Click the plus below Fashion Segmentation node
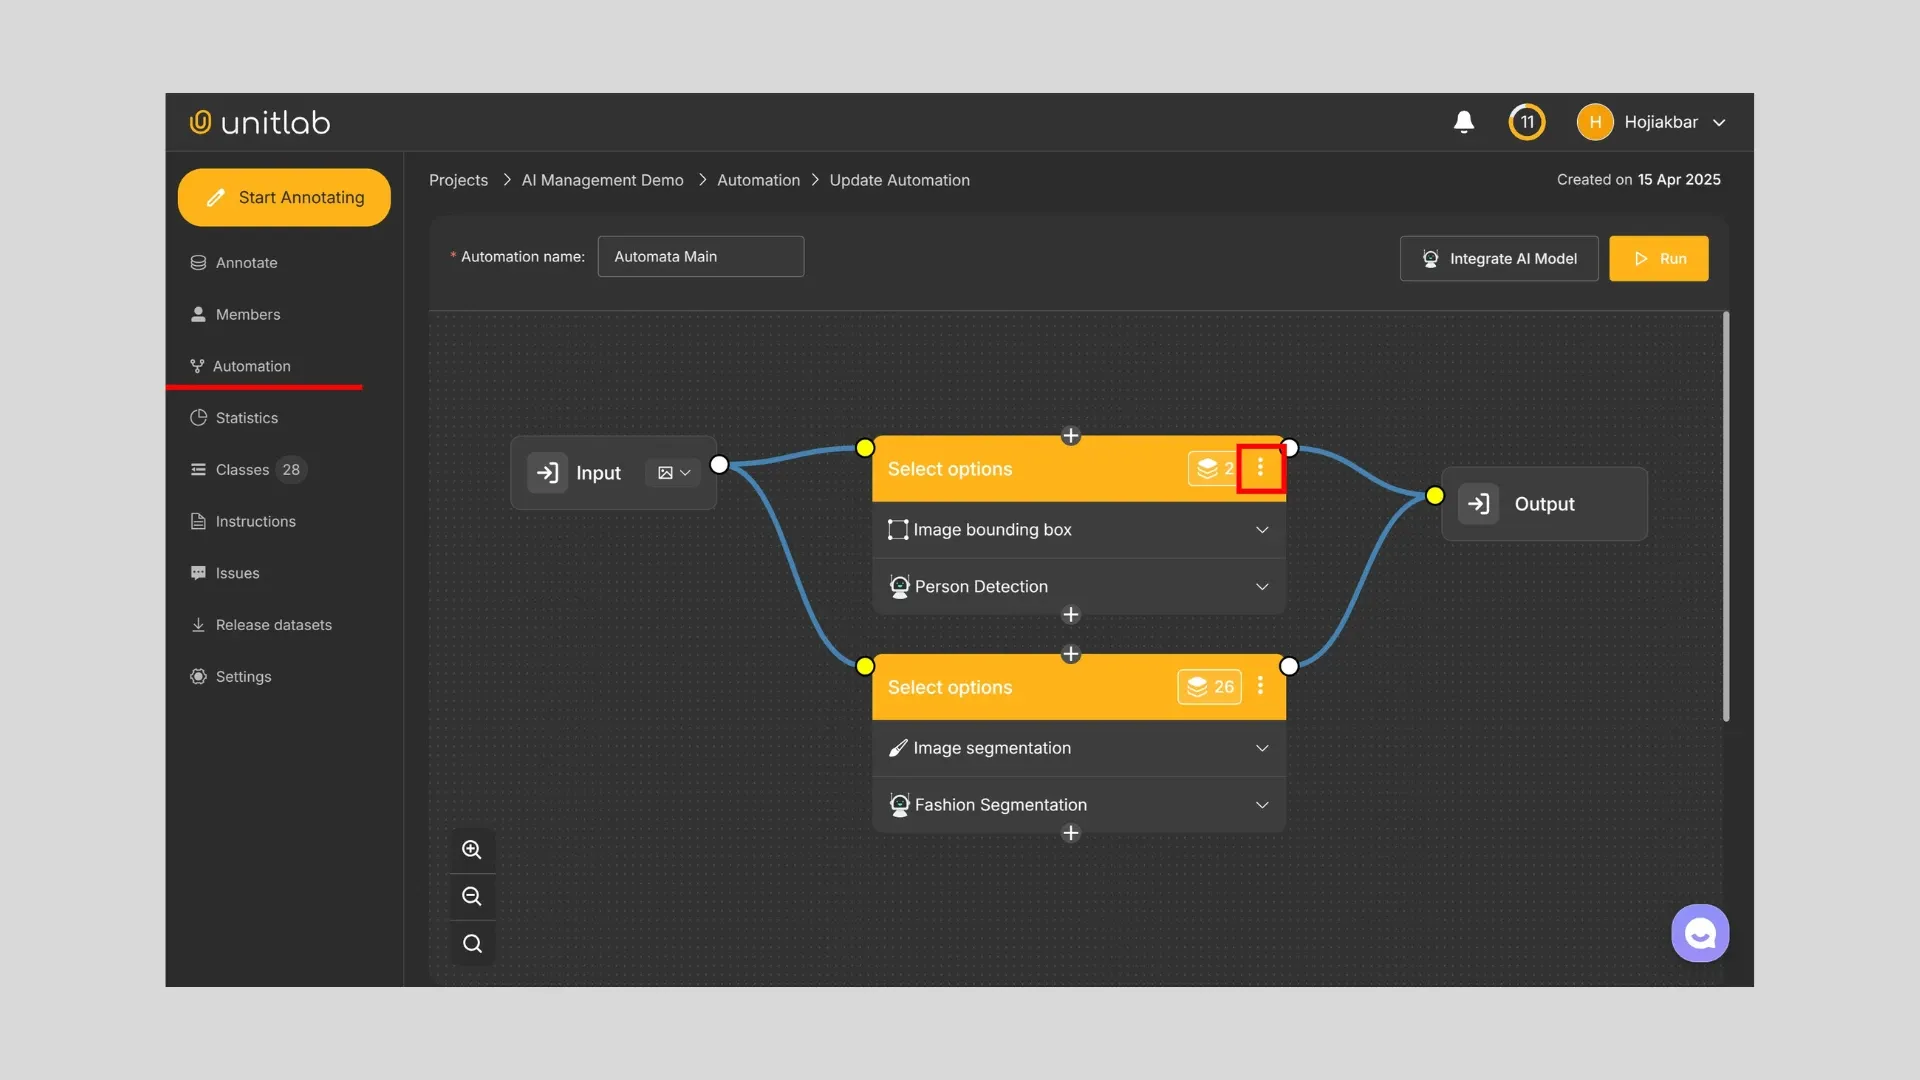The image size is (1920, 1080). pos(1071,833)
